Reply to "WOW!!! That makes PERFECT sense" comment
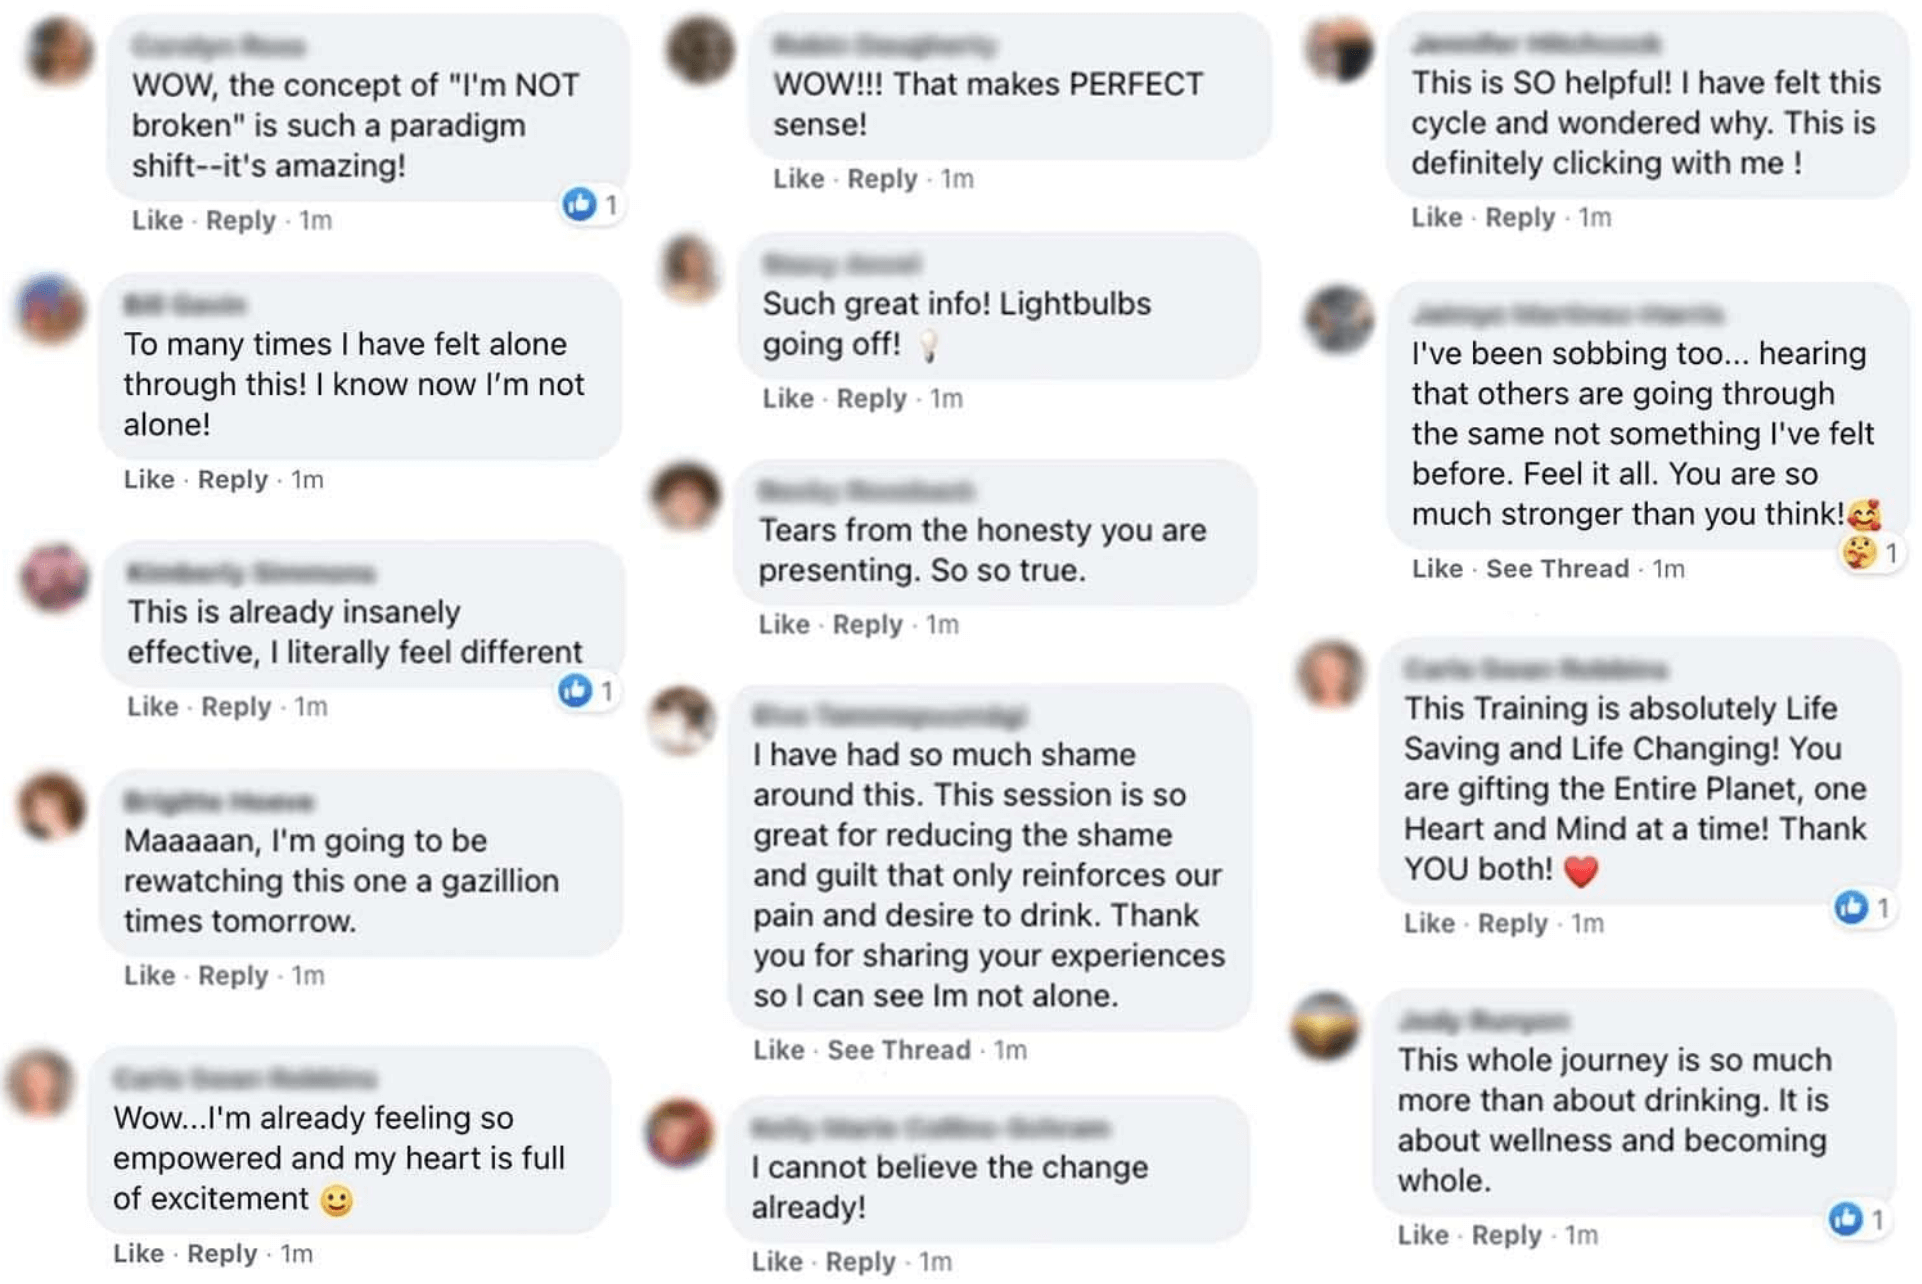 tap(881, 179)
